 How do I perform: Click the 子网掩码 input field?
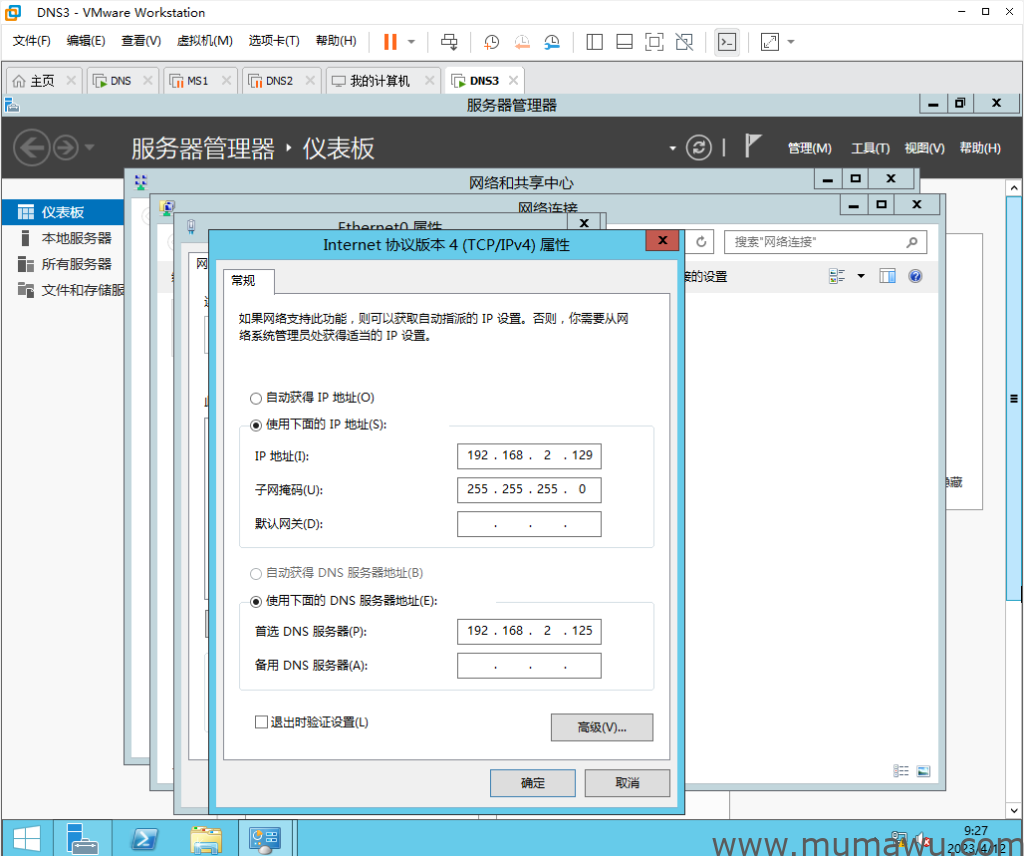529,490
